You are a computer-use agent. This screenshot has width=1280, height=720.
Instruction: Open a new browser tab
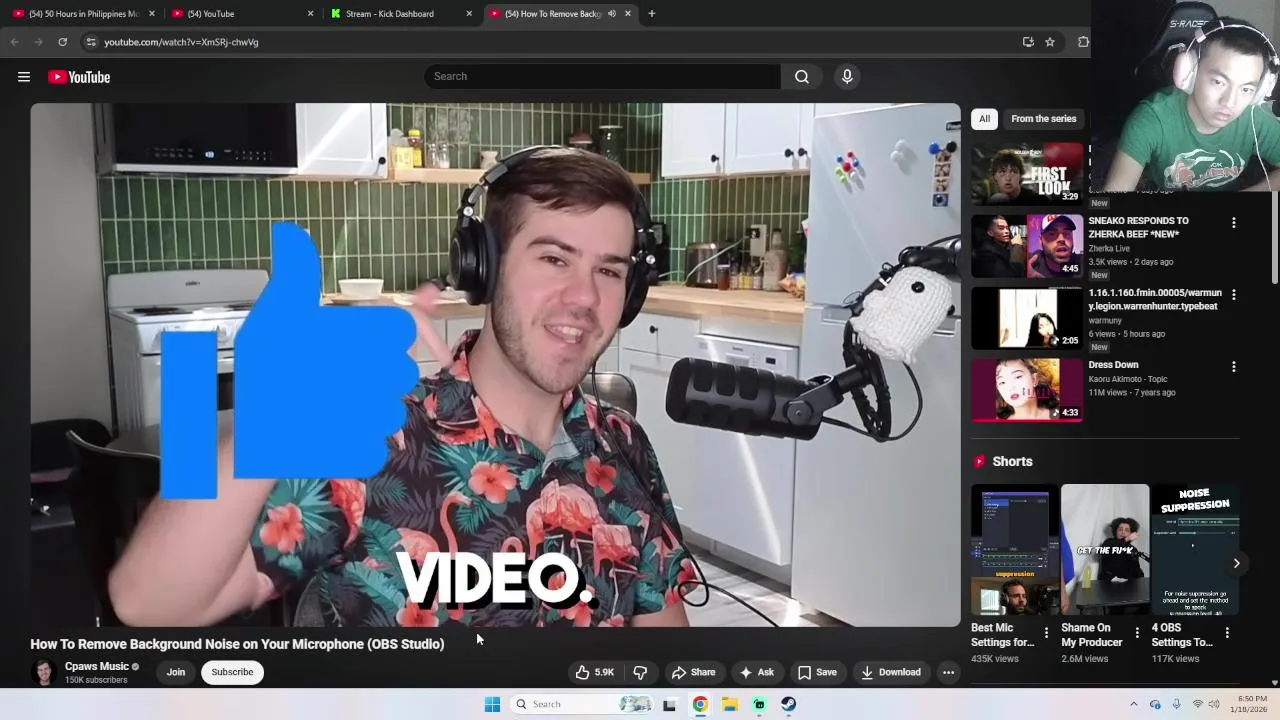tap(652, 14)
